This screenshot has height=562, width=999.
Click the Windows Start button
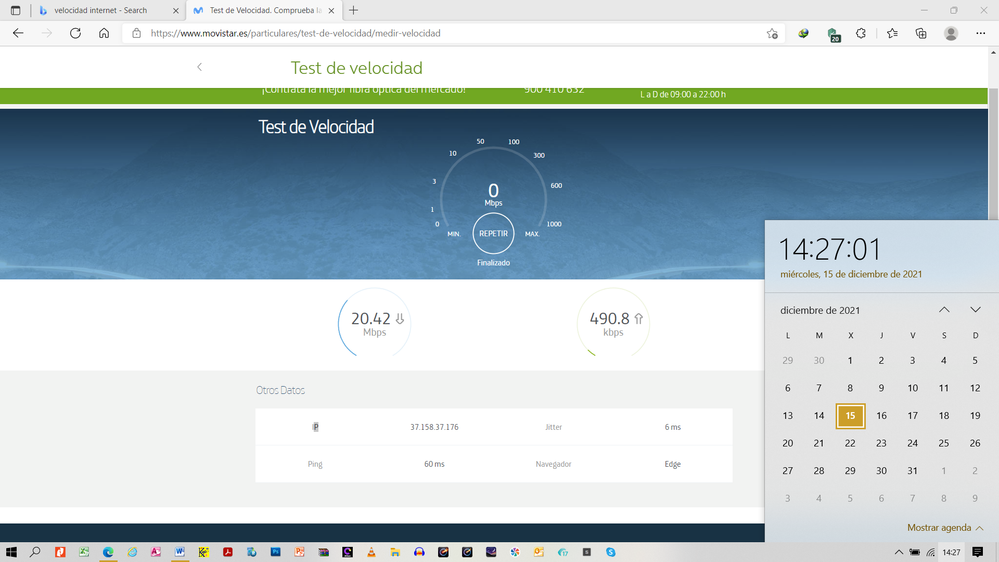coord(12,552)
